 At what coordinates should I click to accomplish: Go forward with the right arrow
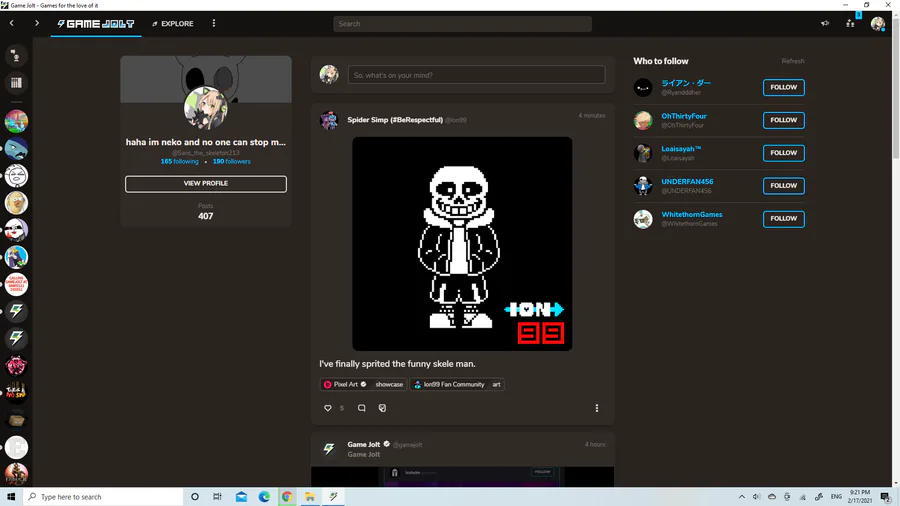pyautogui.click(x=37, y=24)
